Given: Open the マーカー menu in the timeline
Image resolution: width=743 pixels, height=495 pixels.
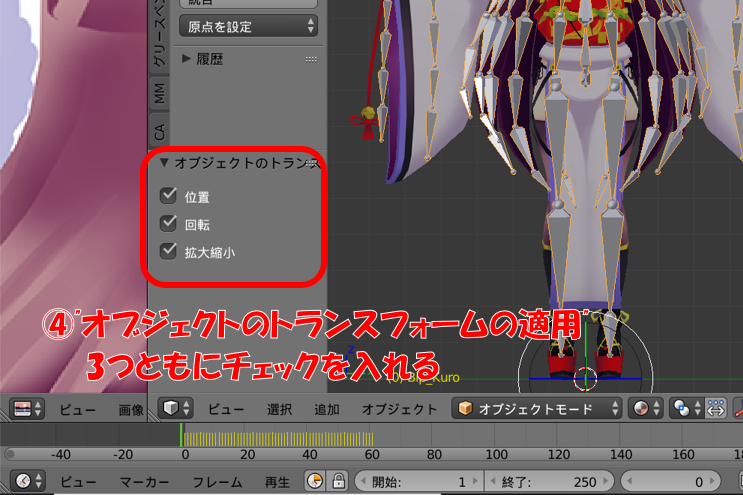Looking at the screenshot, I should click(145, 481).
